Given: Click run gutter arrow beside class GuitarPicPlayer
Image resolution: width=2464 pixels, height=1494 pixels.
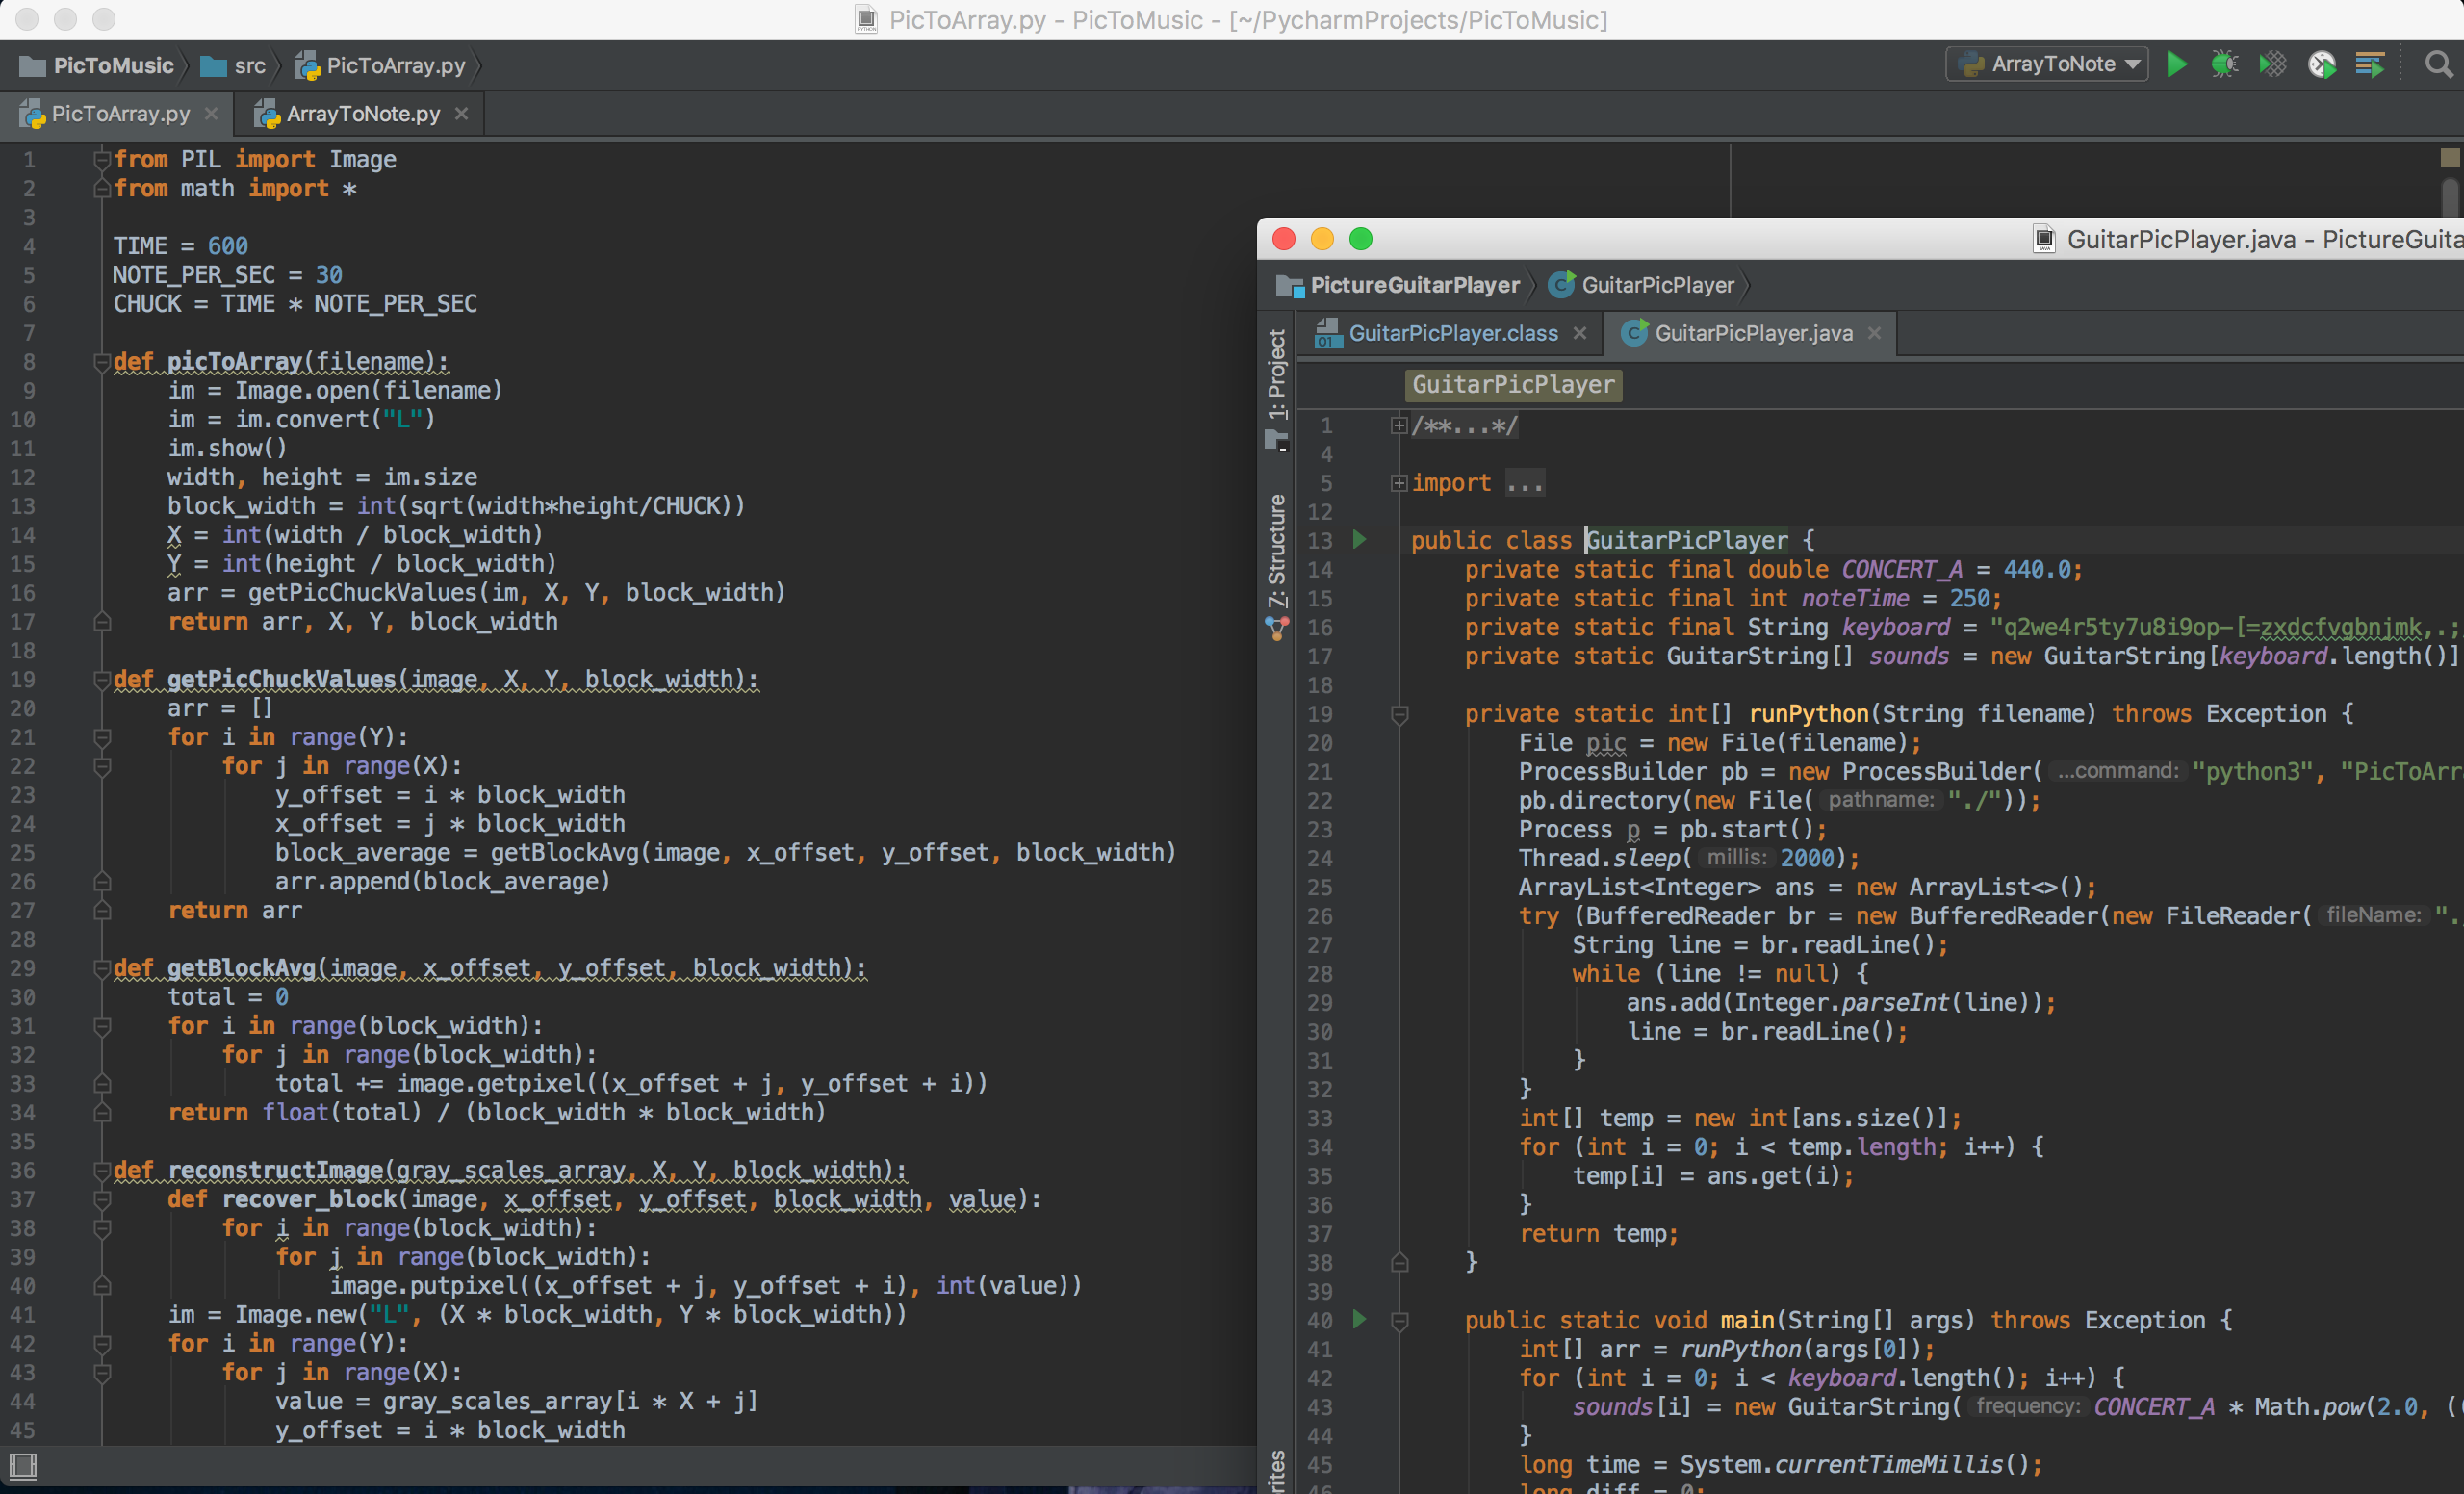Looking at the screenshot, I should pos(1359,540).
